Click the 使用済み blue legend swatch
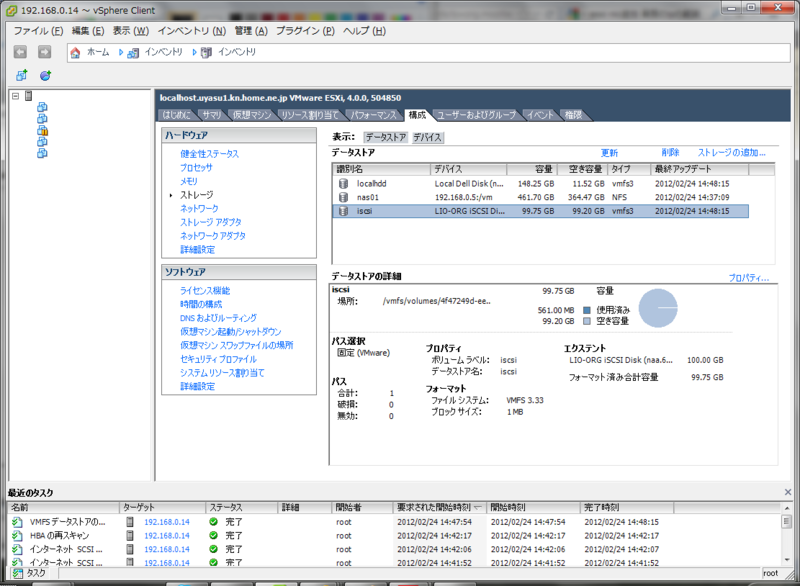The image size is (800, 586). [x=587, y=310]
